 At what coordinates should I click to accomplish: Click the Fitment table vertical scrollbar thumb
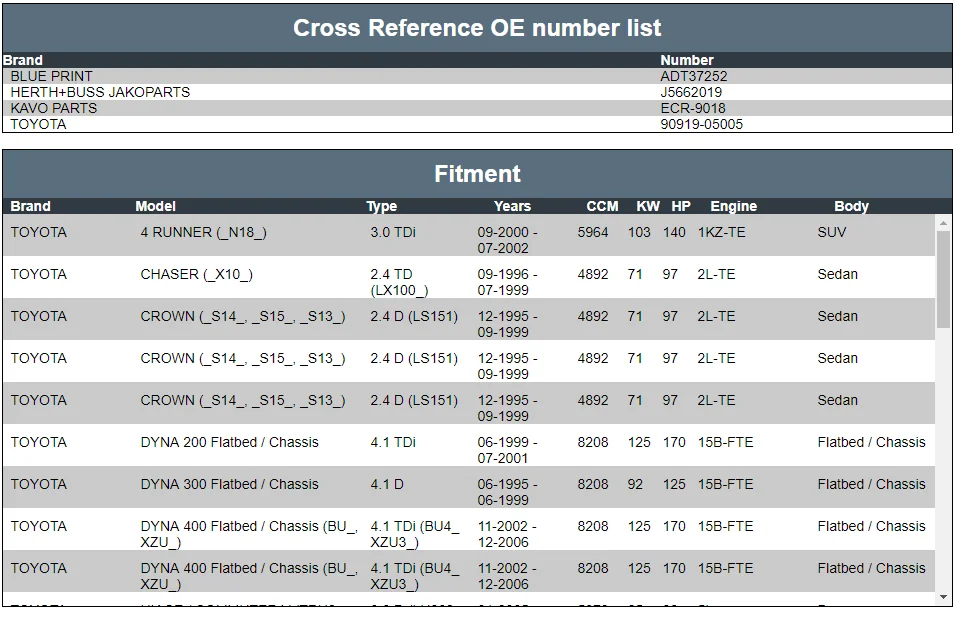click(943, 279)
